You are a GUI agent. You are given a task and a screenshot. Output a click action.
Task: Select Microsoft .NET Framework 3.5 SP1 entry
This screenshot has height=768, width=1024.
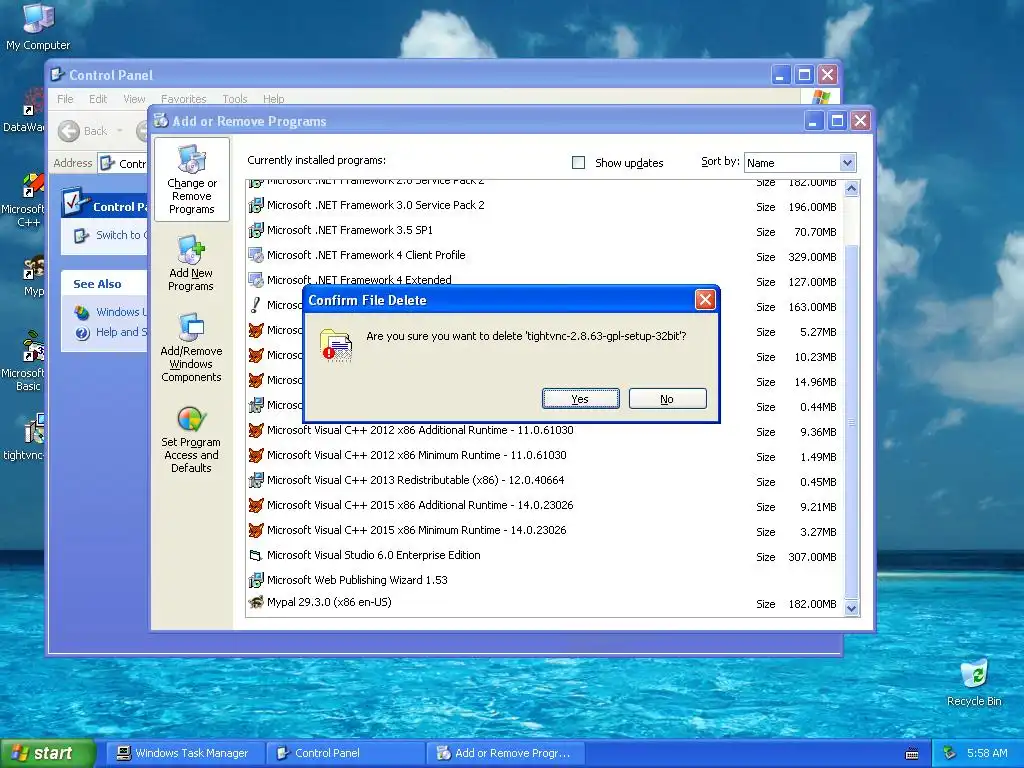click(x=349, y=230)
